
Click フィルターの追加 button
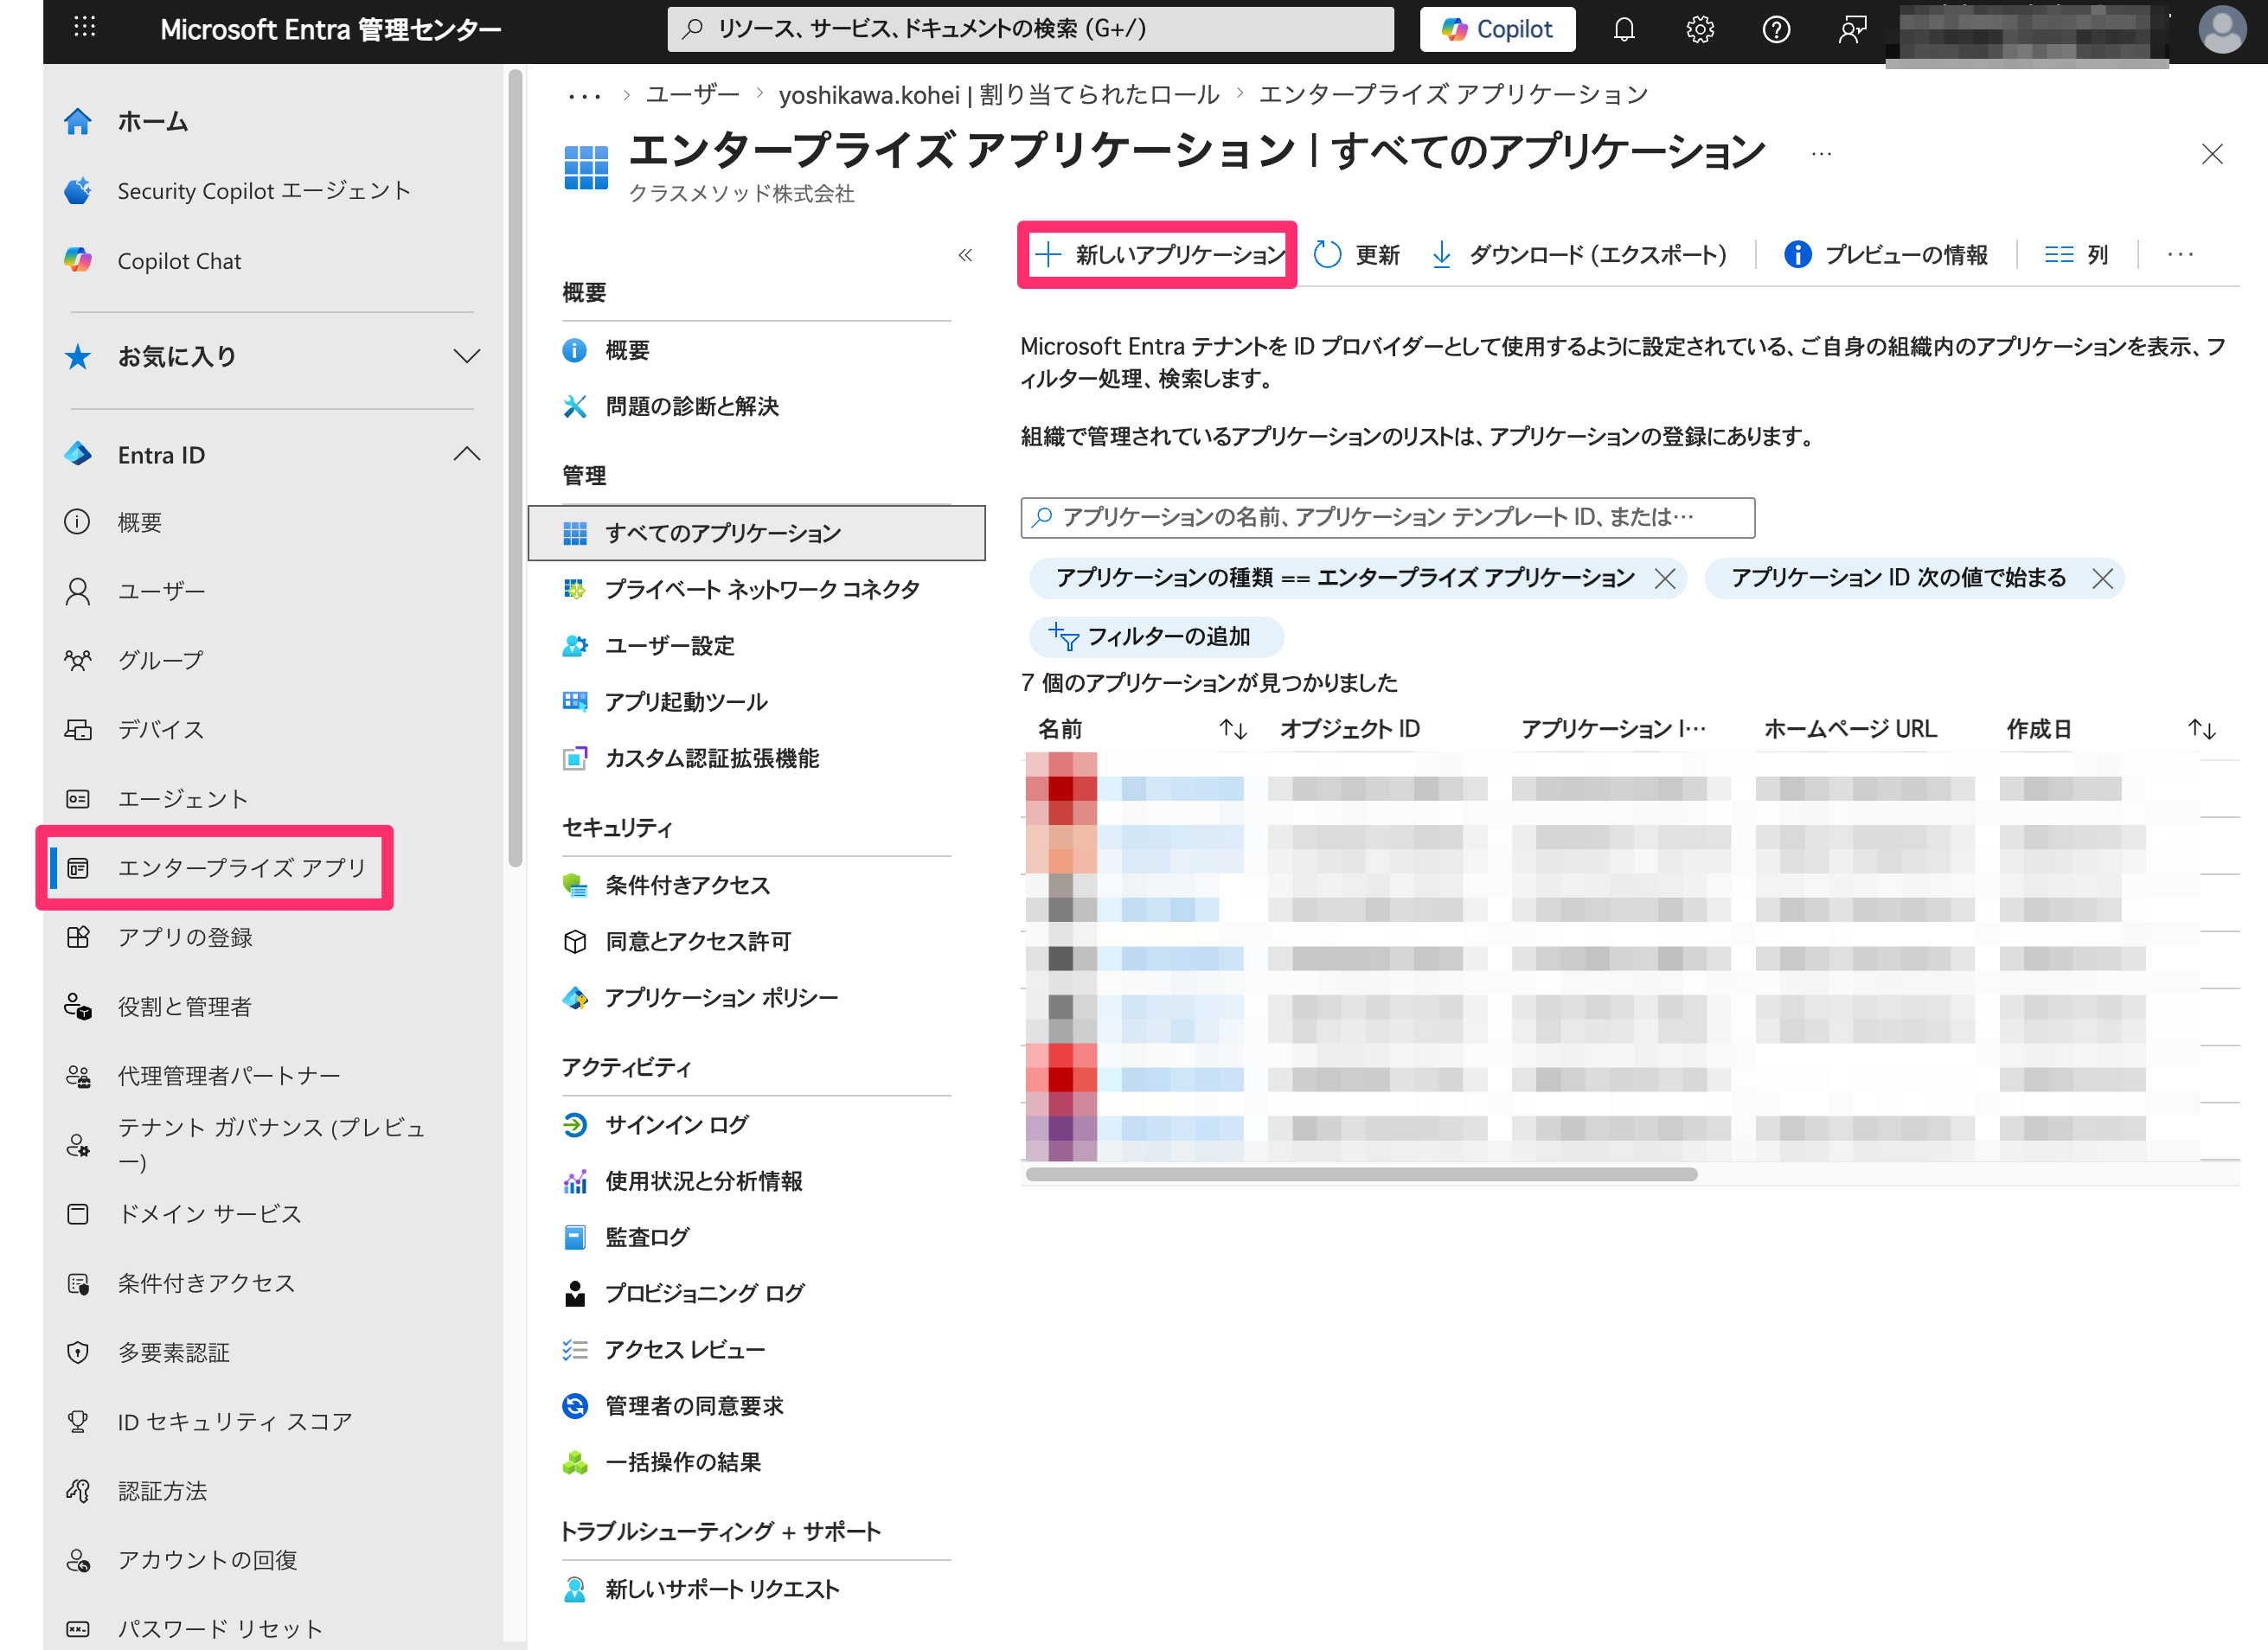tap(1156, 637)
